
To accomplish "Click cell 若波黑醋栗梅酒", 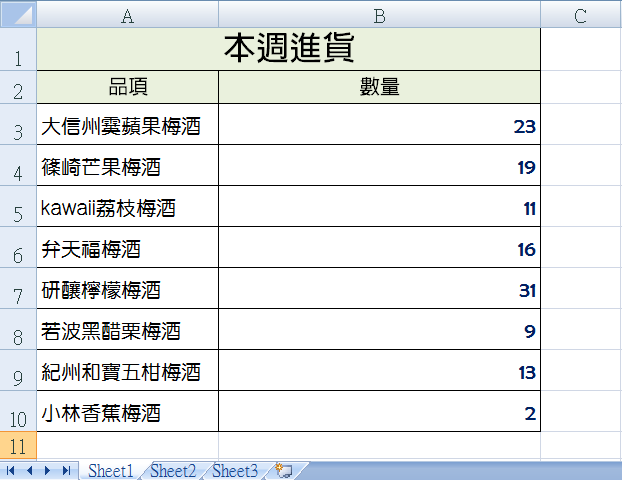I will 127,329.
